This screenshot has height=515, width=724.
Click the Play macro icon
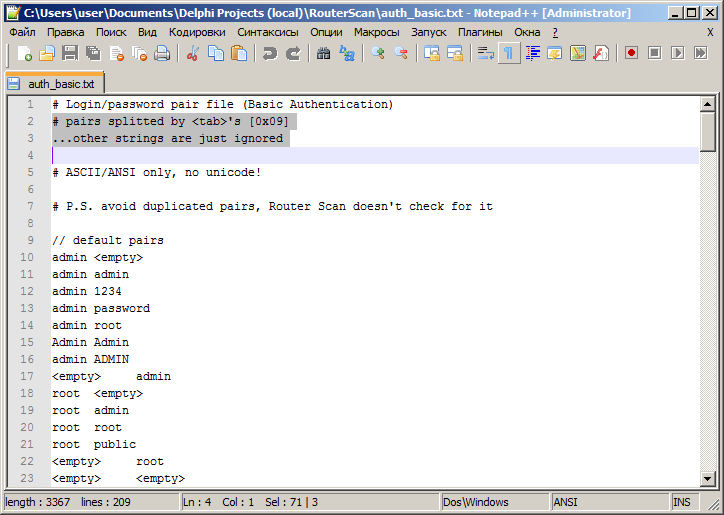click(677, 53)
